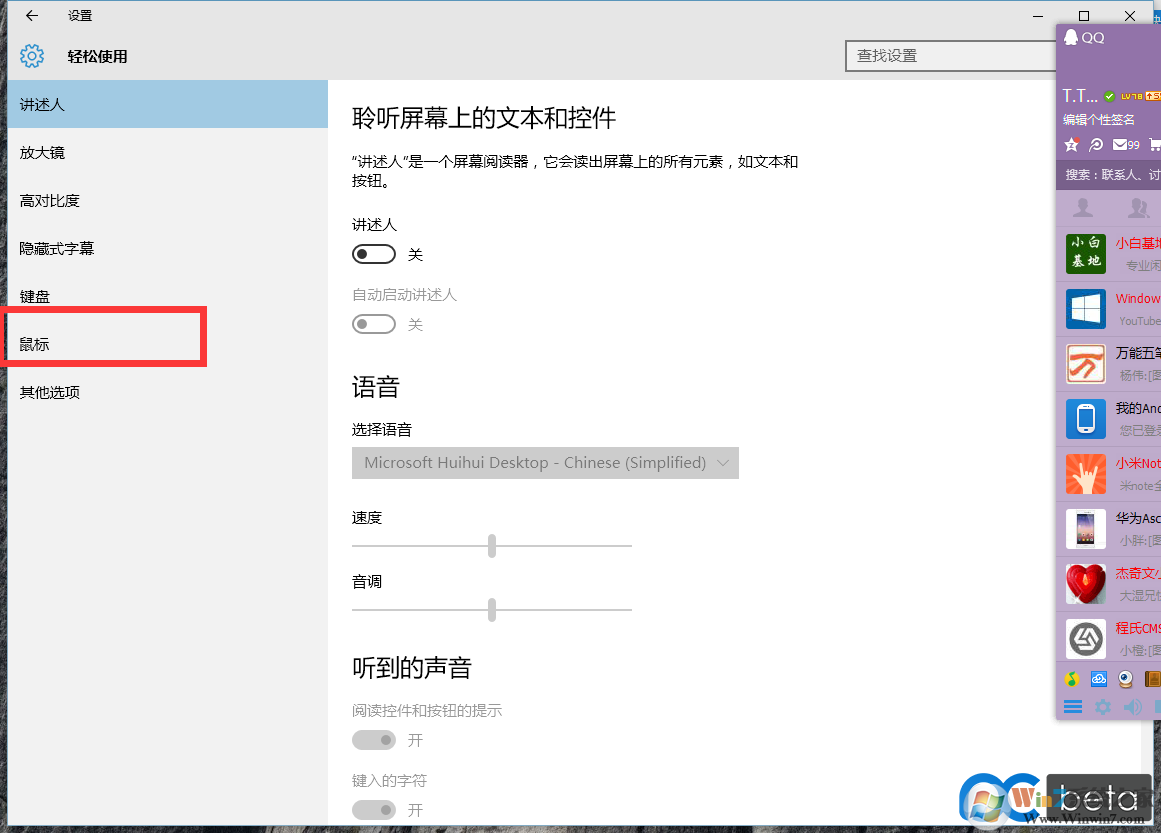Select 鼠标 in sidebar
Viewport: 1161px width, 833px height.
[167, 344]
